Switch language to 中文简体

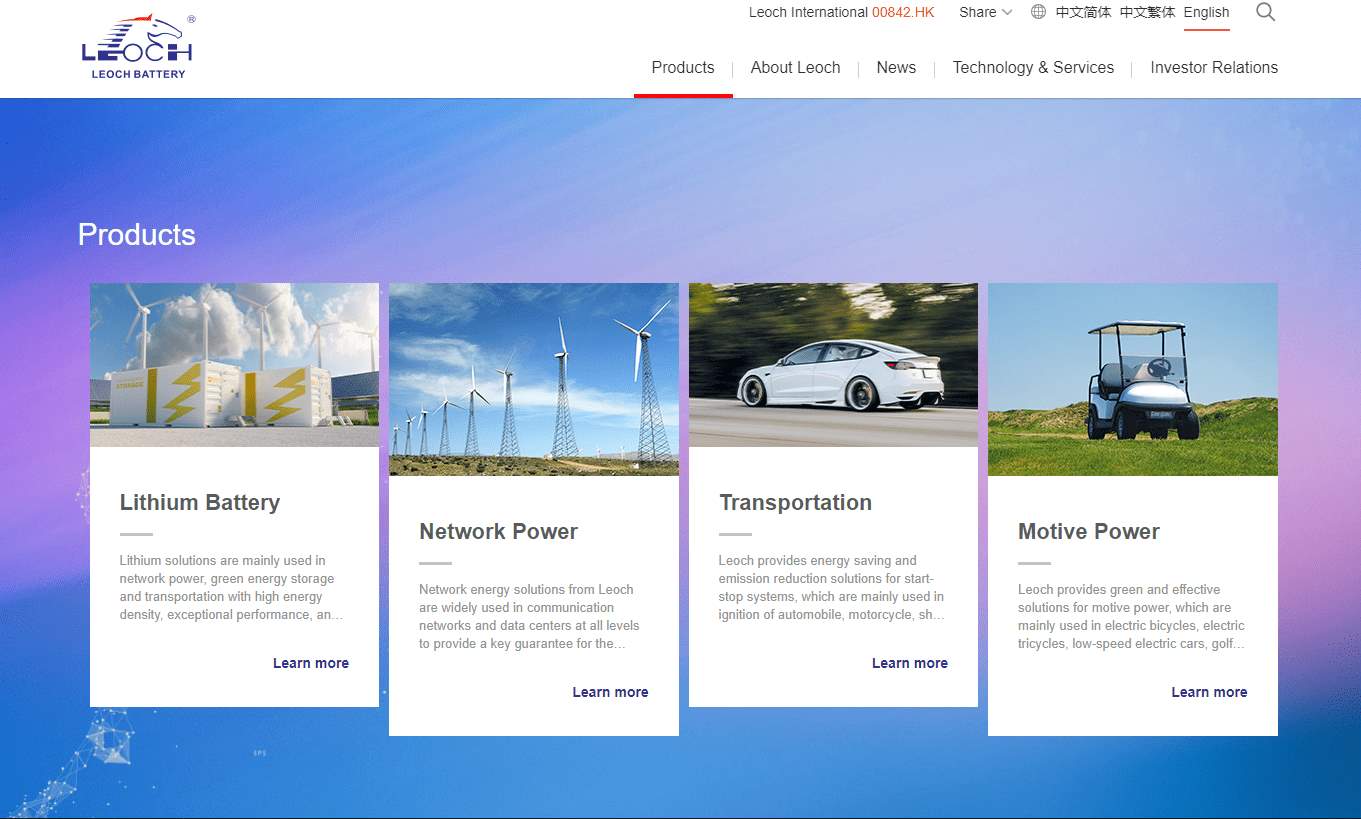tap(1084, 12)
